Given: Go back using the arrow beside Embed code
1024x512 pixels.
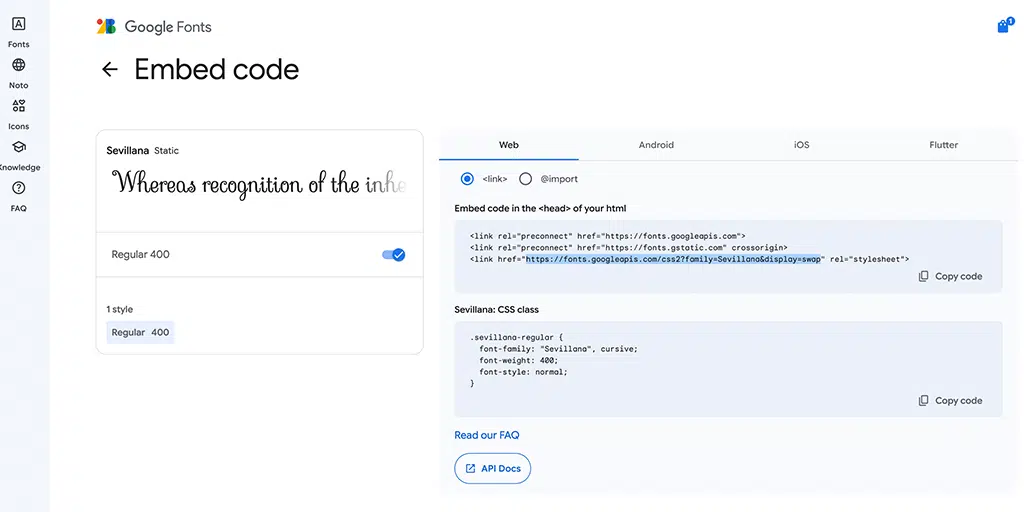Looking at the screenshot, I should click(110, 69).
